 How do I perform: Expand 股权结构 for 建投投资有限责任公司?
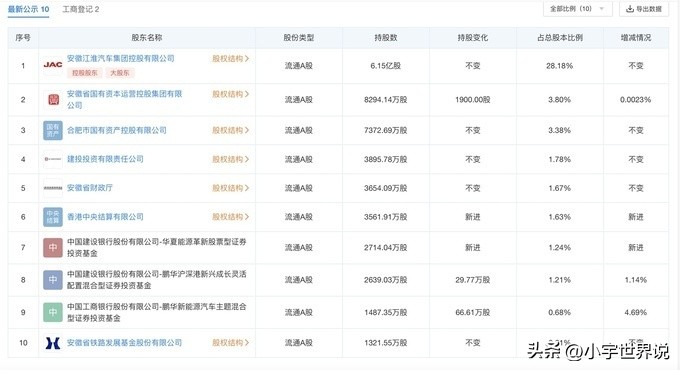click(230, 159)
